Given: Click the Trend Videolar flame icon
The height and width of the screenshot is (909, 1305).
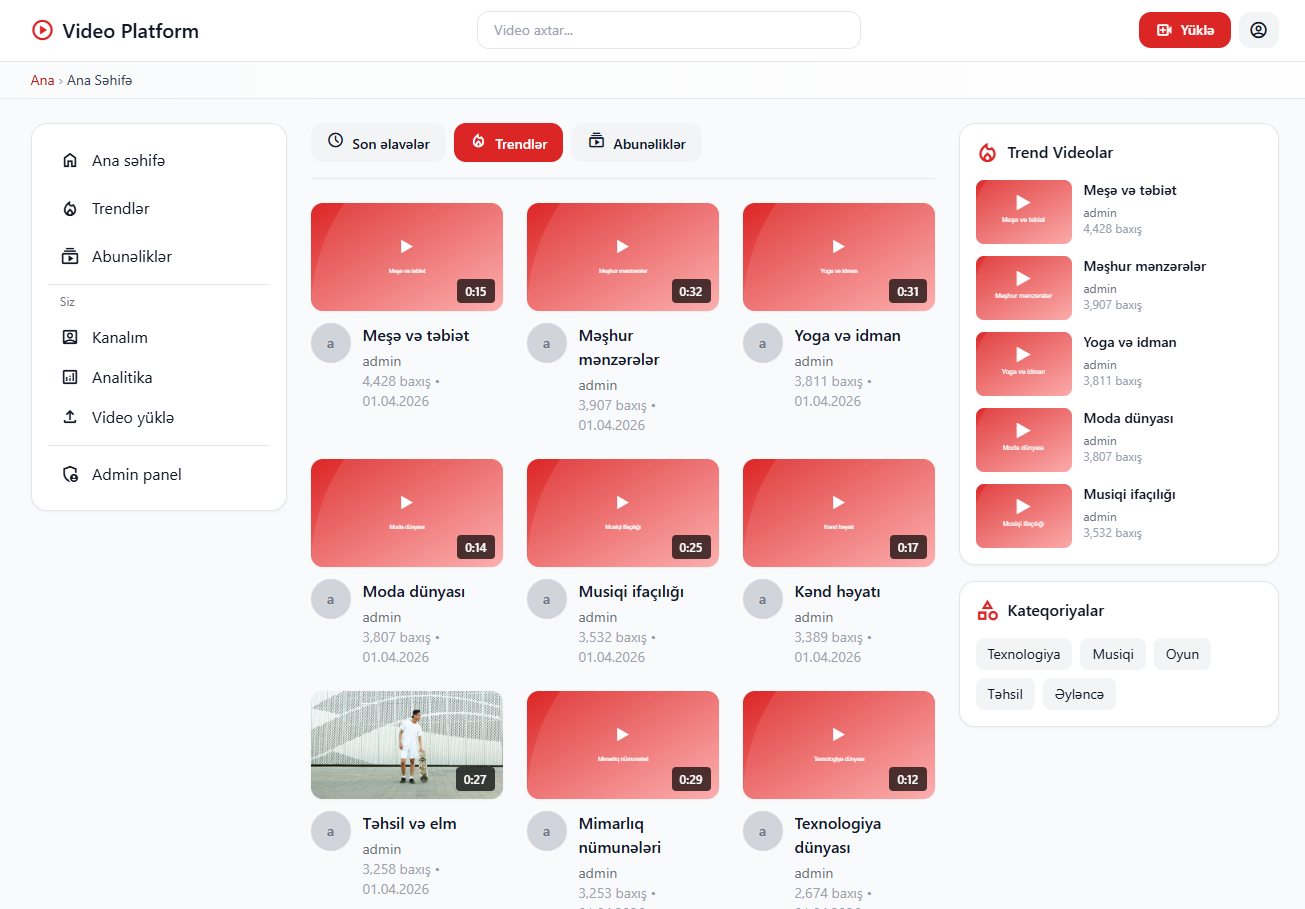Looking at the screenshot, I should (x=987, y=153).
